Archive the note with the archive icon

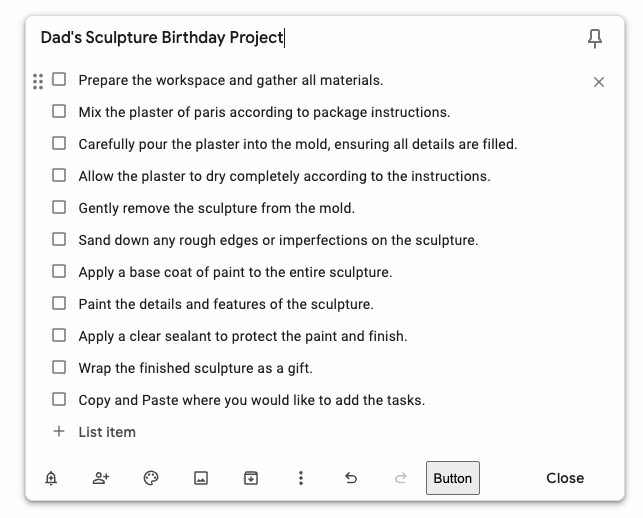click(x=251, y=478)
